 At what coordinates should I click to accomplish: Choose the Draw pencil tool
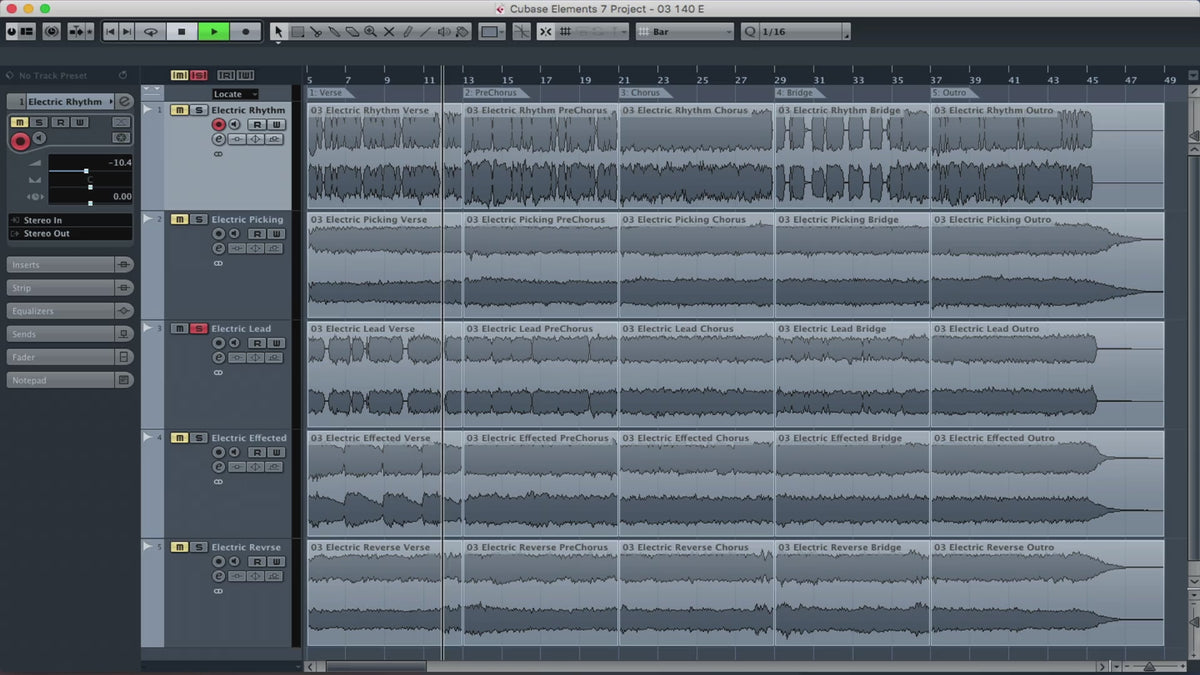click(407, 32)
